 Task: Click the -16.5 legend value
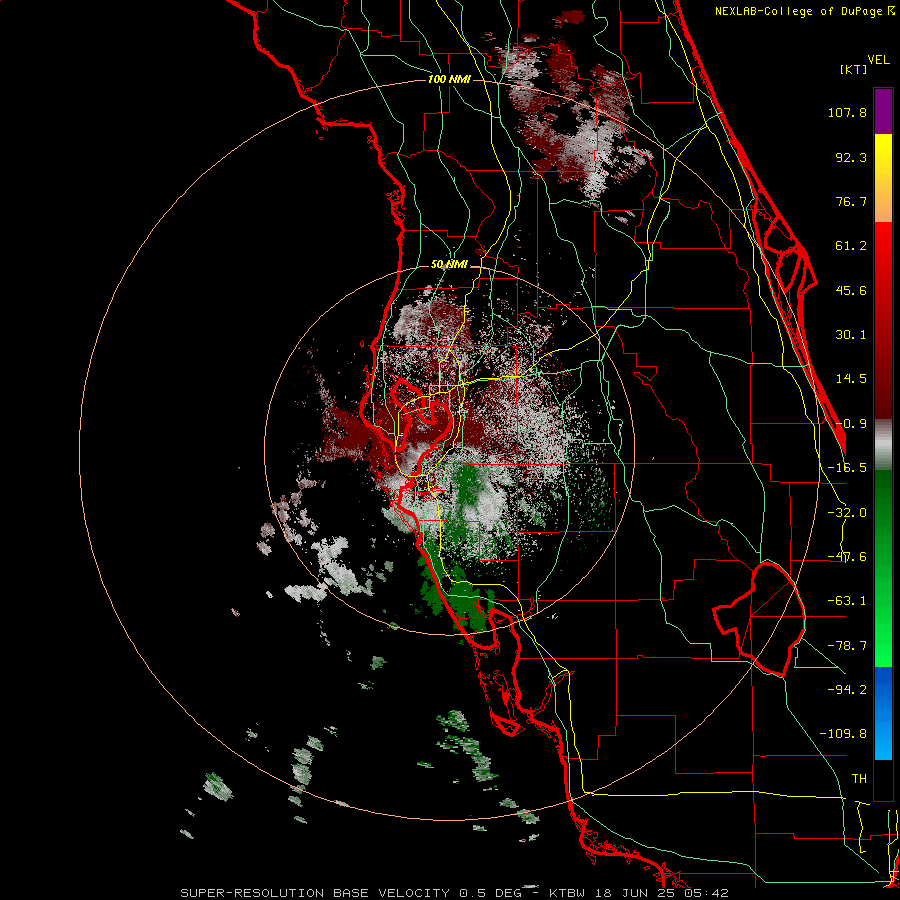(847, 468)
